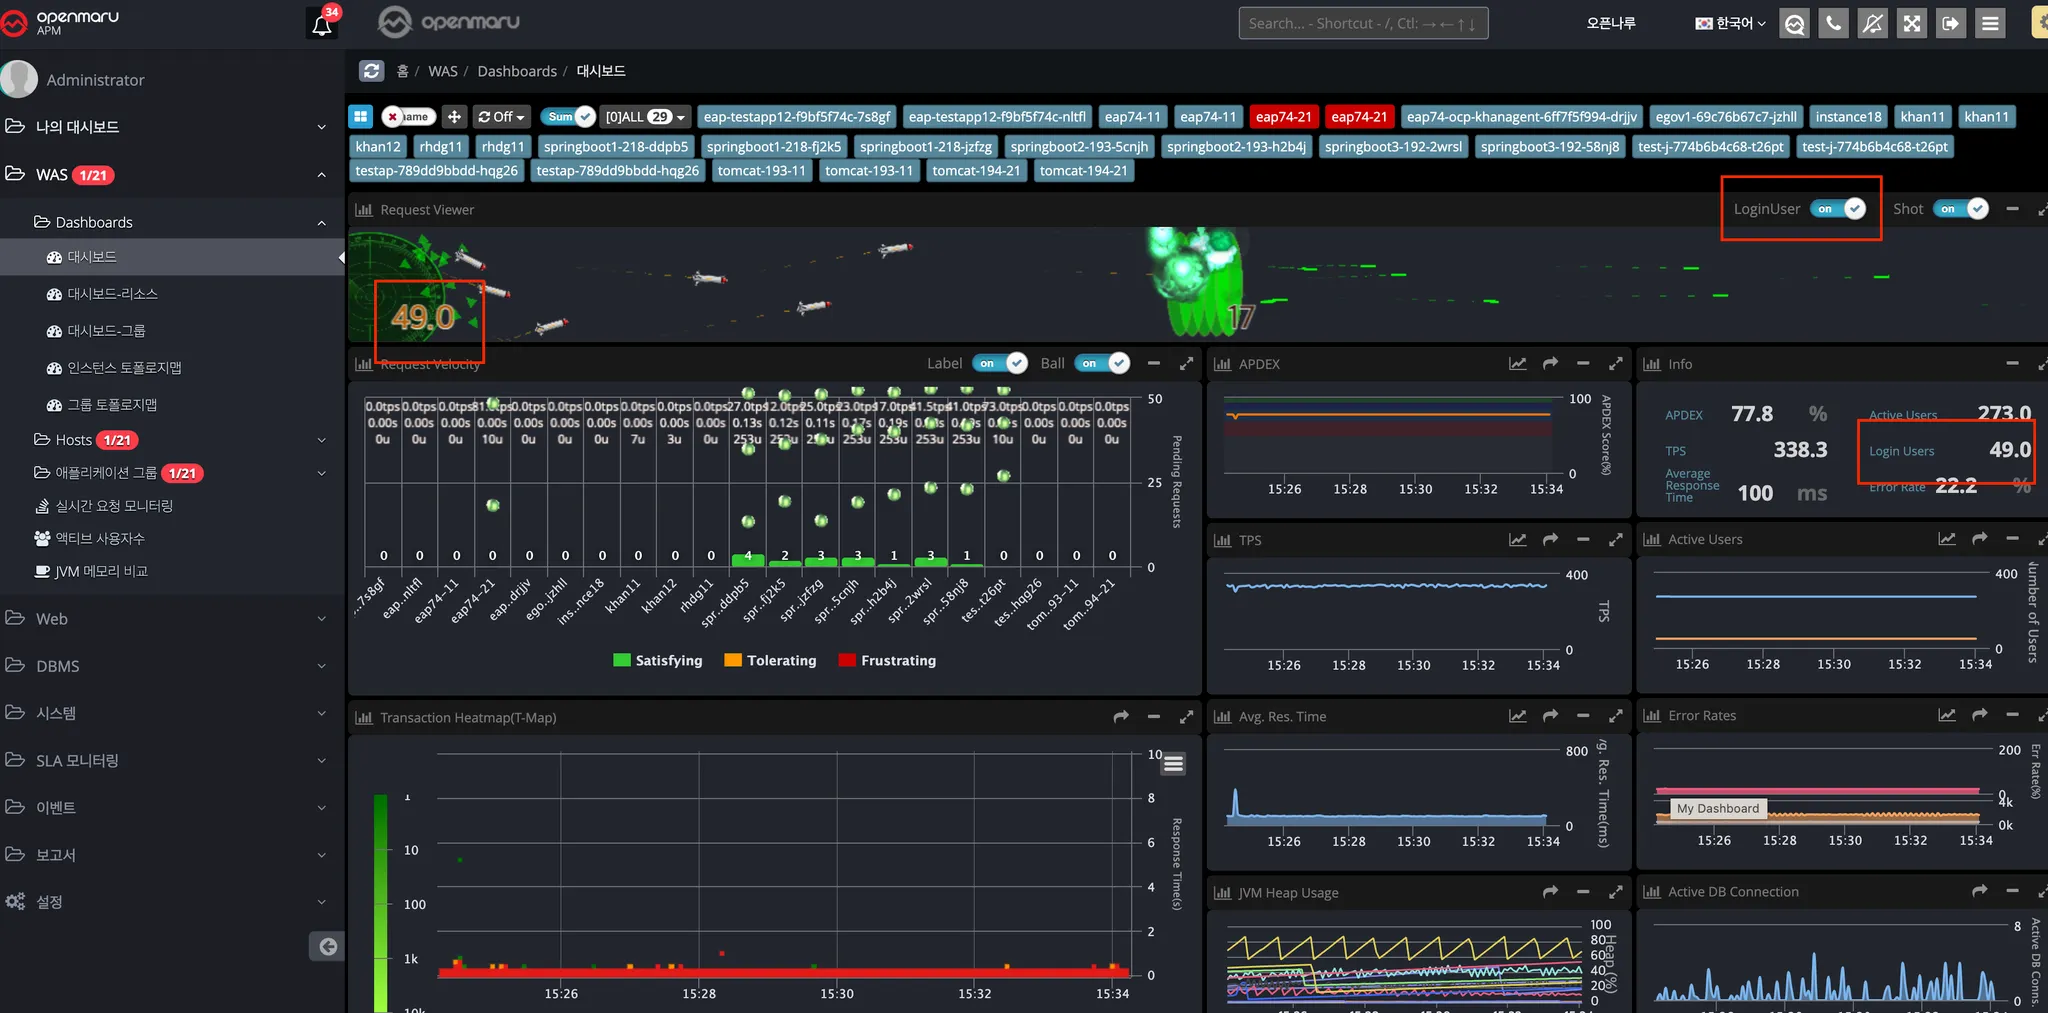Screen dimensions: 2048x1013
Task: Open the notifications bell with 34 alerts
Action: [x=322, y=24]
